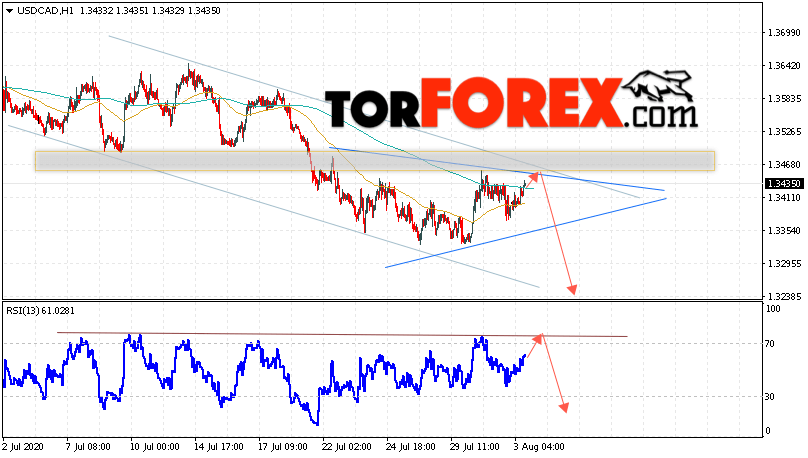Image resolution: width=808 pixels, height=458 pixels.
Task: Click the 24 Jul 18:00 time label
Action: pyautogui.click(x=410, y=447)
